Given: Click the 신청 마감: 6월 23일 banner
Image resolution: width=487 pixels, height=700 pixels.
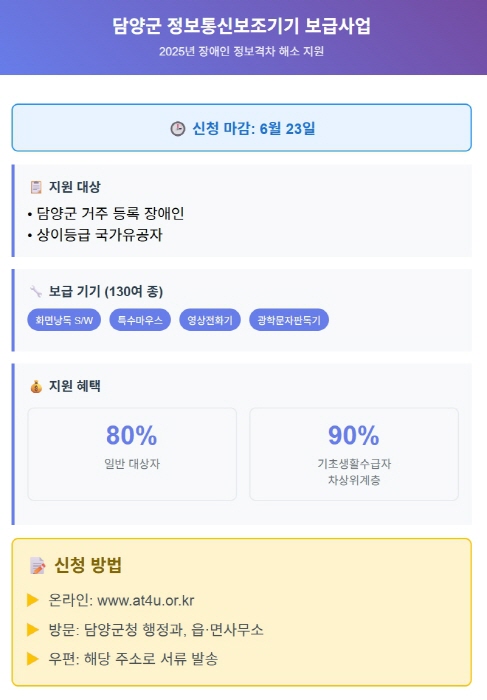Looking at the screenshot, I should click(x=241, y=128).
